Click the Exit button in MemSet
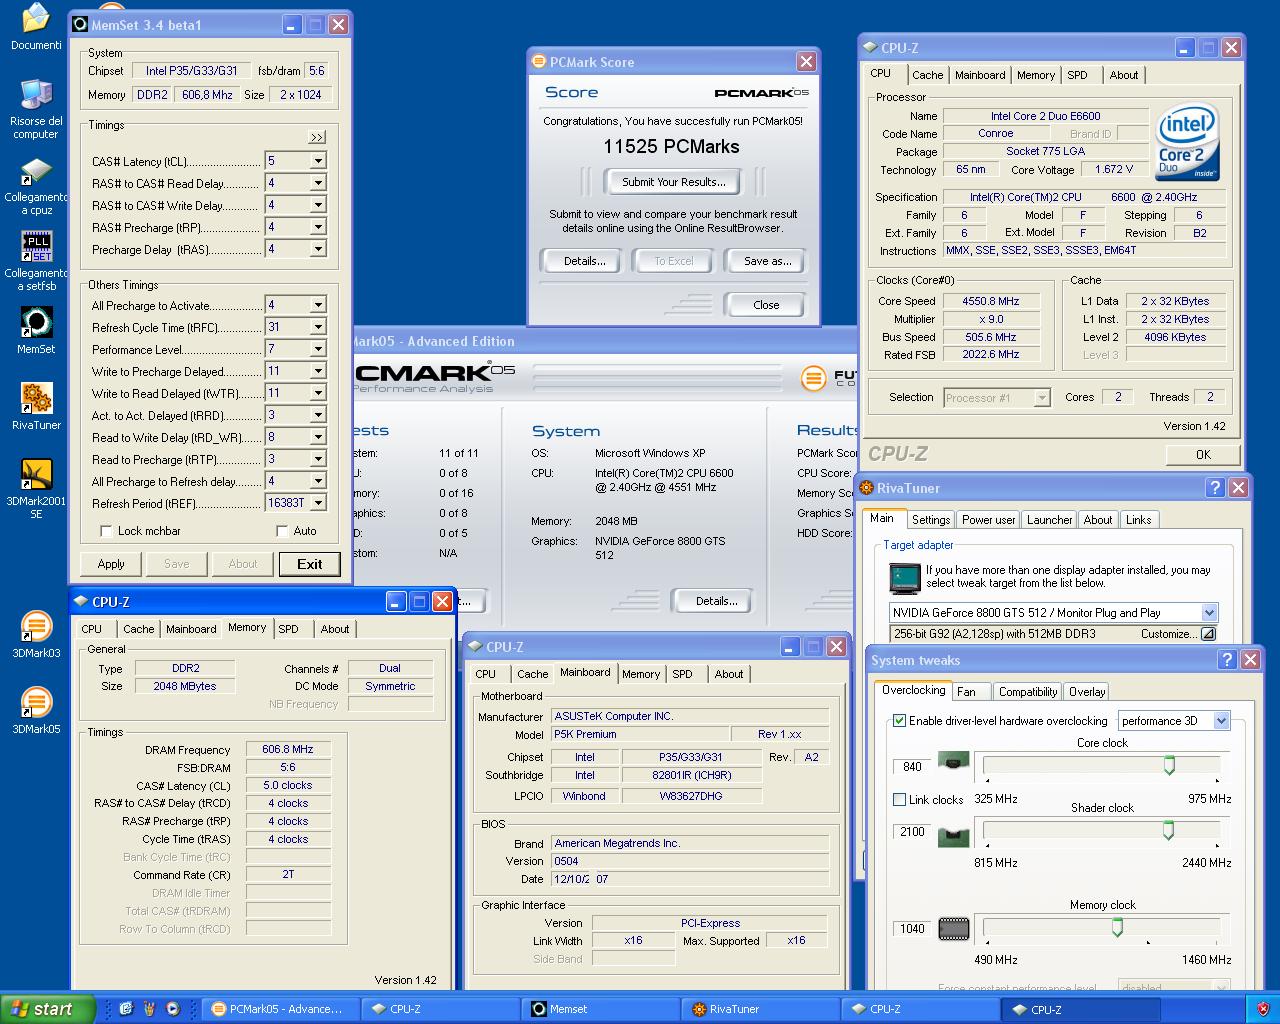1280x1024 pixels. tap(310, 564)
